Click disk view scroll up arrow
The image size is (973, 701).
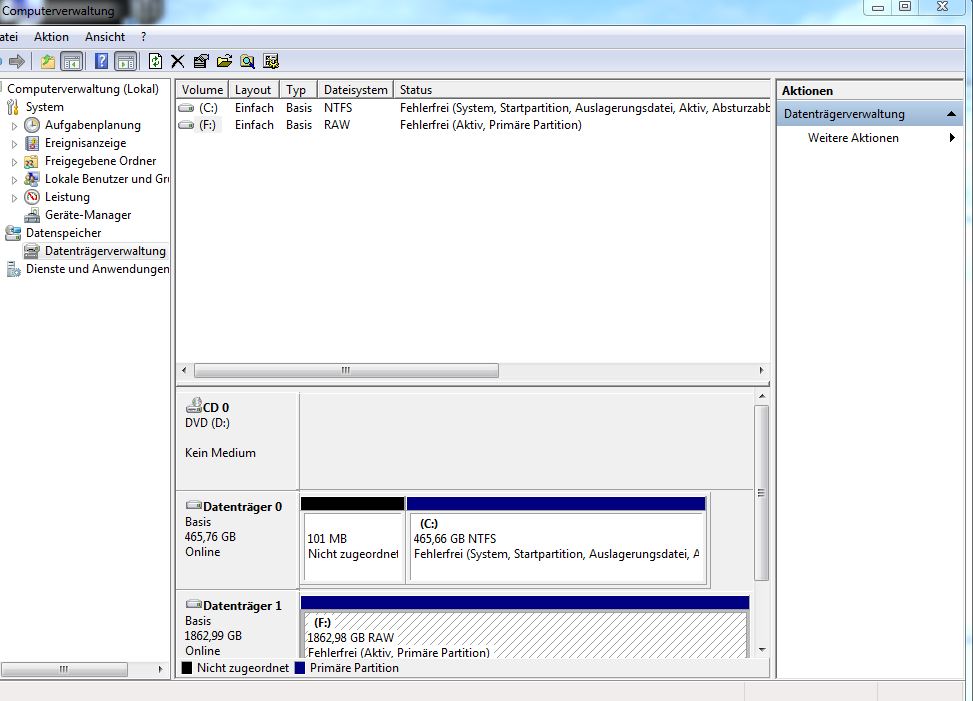click(x=761, y=396)
